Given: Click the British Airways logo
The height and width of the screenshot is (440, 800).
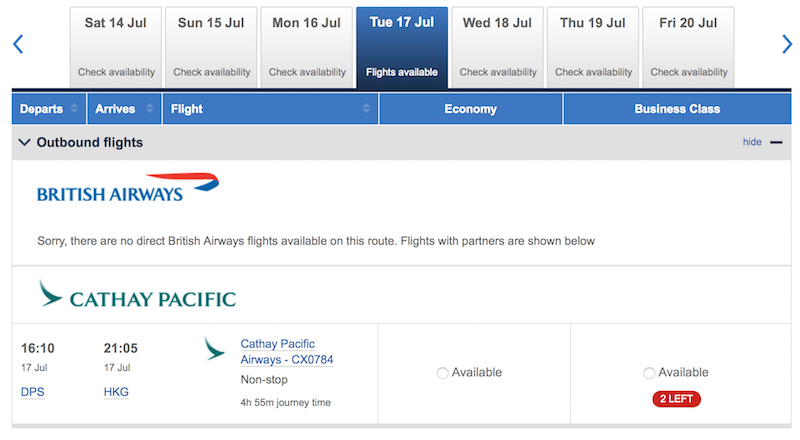Looking at the screenshot, I should (128, 188).
